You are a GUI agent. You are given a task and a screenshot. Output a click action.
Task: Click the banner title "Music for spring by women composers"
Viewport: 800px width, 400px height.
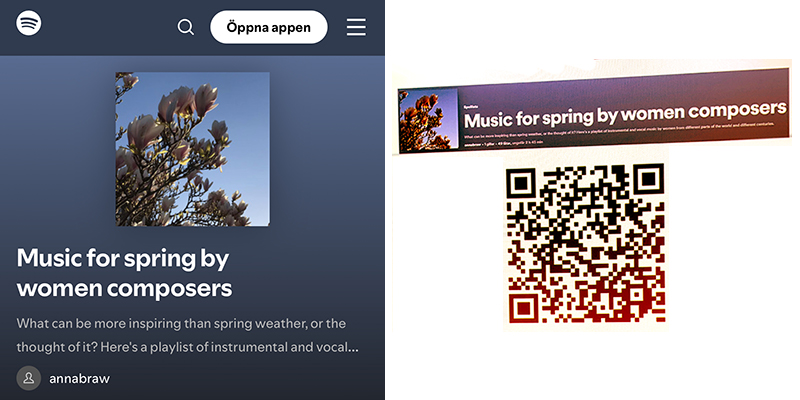[x=625, y=115]
